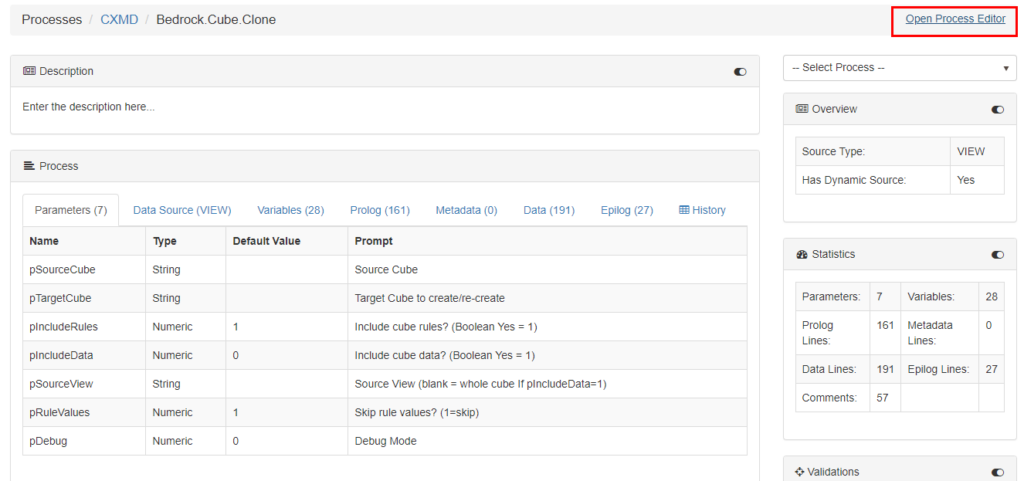1024x481 pixels.
Task: View the Data (191) tab
Action: tap(549, 210)
